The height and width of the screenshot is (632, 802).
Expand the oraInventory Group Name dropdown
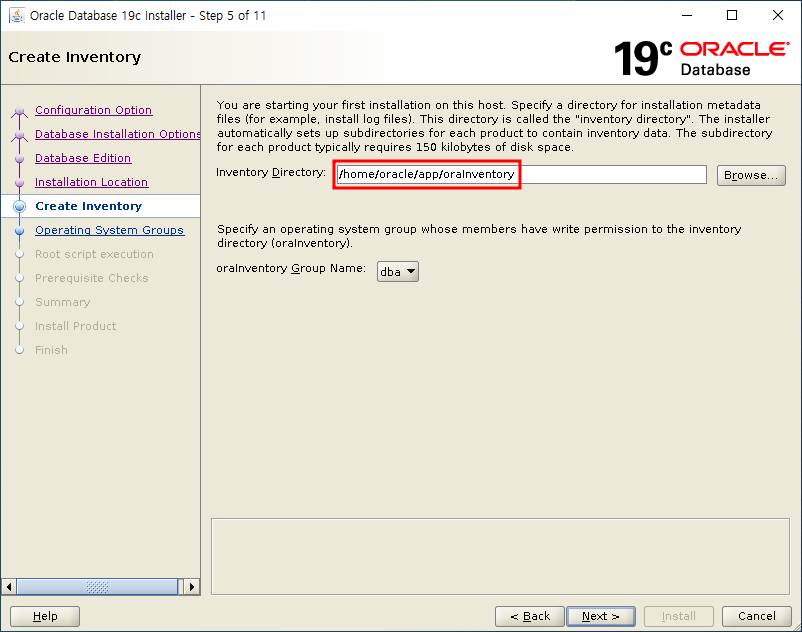tap(397, 272)
